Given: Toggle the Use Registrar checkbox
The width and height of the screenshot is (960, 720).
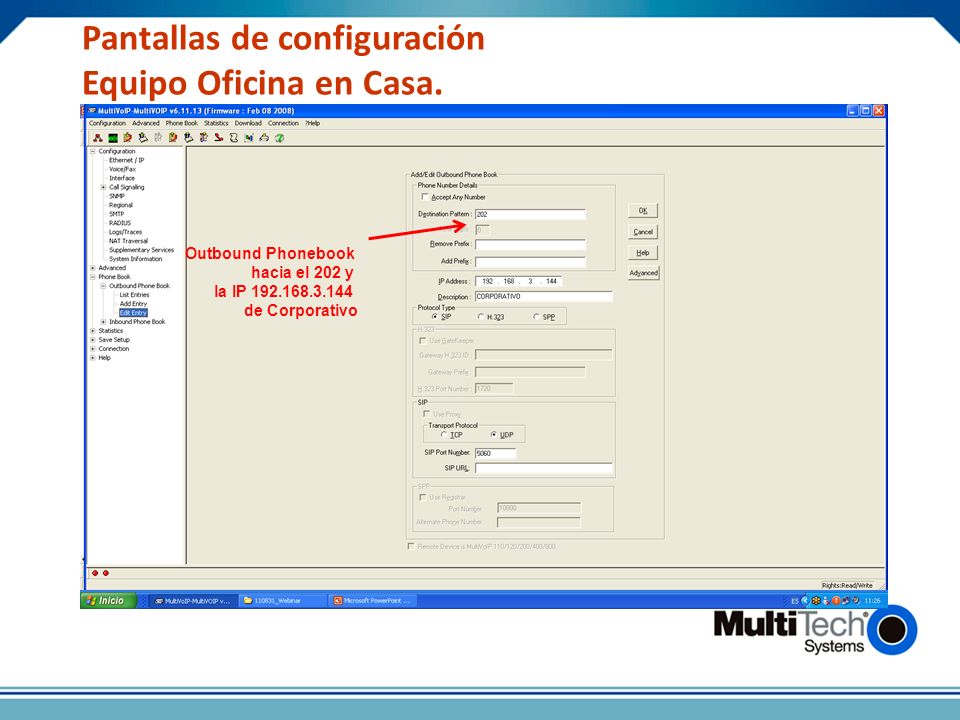Looking at the screenshot, I should pyautogui.click(x=422, y=497).
